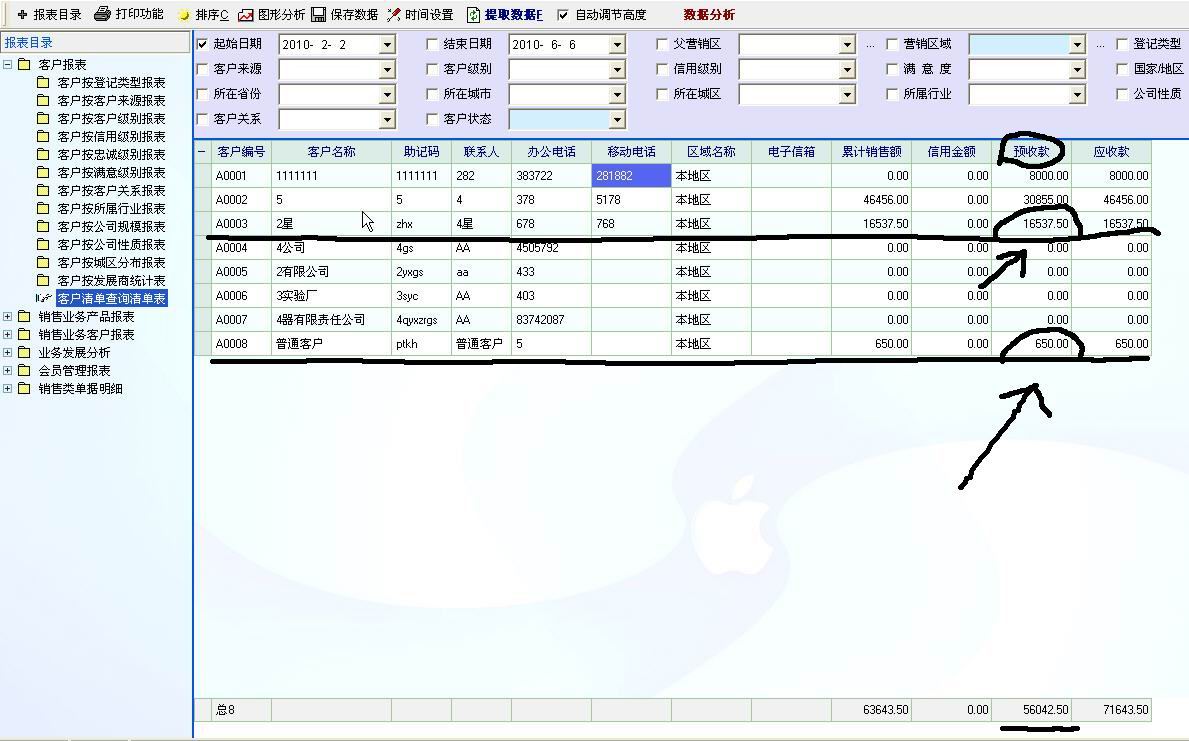Open 会员管理报表 tree item

click(74, 371)
